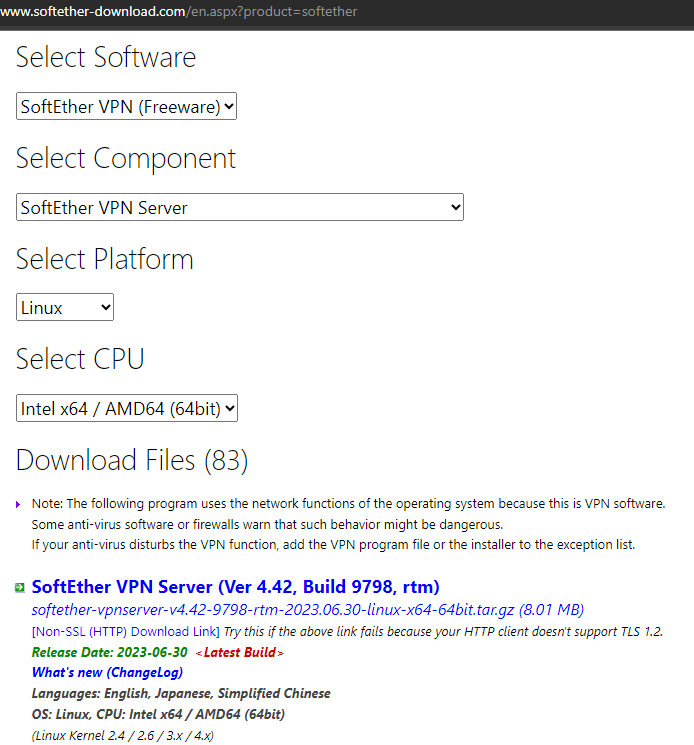Open the SoftEther VPN Server Ver 4.42 title link
The height and width of the screenshot is (745, 694).
[x=235, y=587]
